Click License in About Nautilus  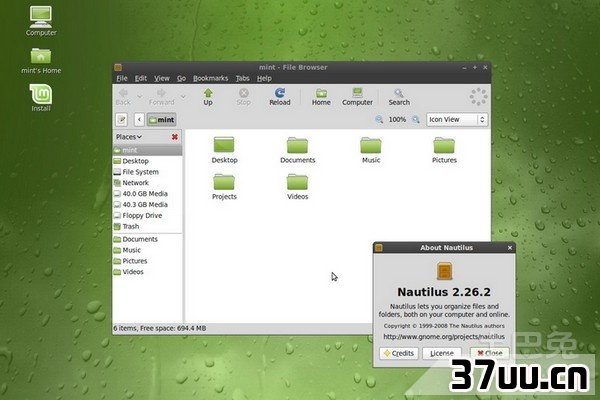point(442,353)
